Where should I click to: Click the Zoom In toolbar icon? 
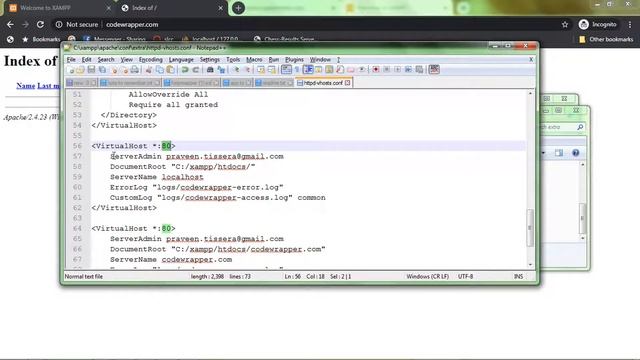[237, 70]
